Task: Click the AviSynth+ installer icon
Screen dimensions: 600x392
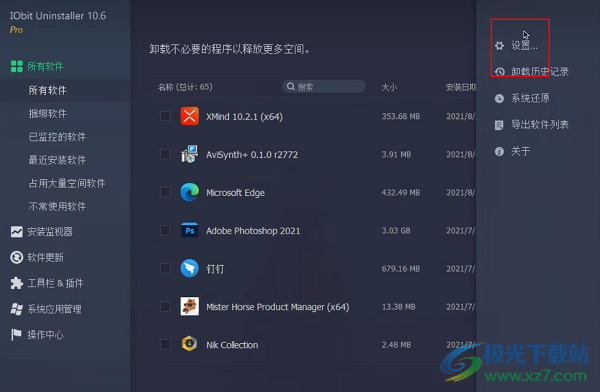Action: (189, 154)
